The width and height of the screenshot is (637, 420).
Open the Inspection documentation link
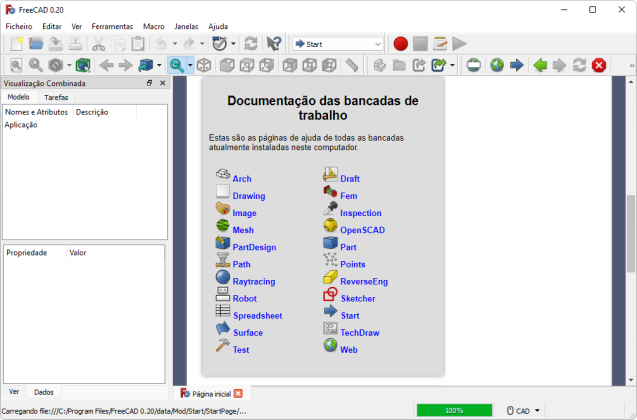tap(361, 213)
